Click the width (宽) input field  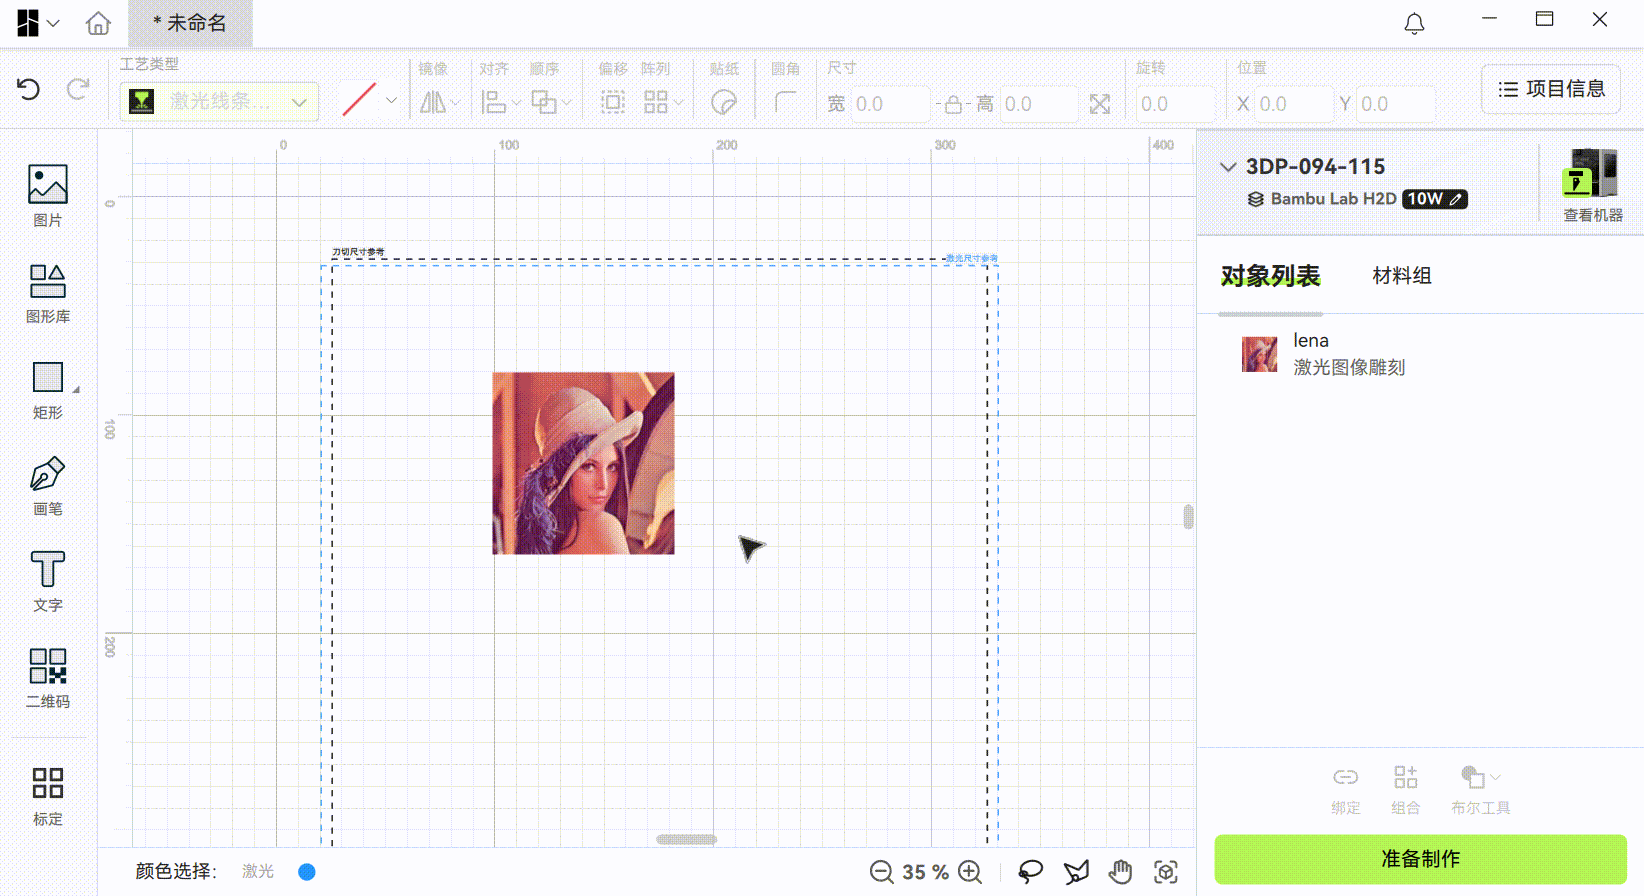point(891,104)
